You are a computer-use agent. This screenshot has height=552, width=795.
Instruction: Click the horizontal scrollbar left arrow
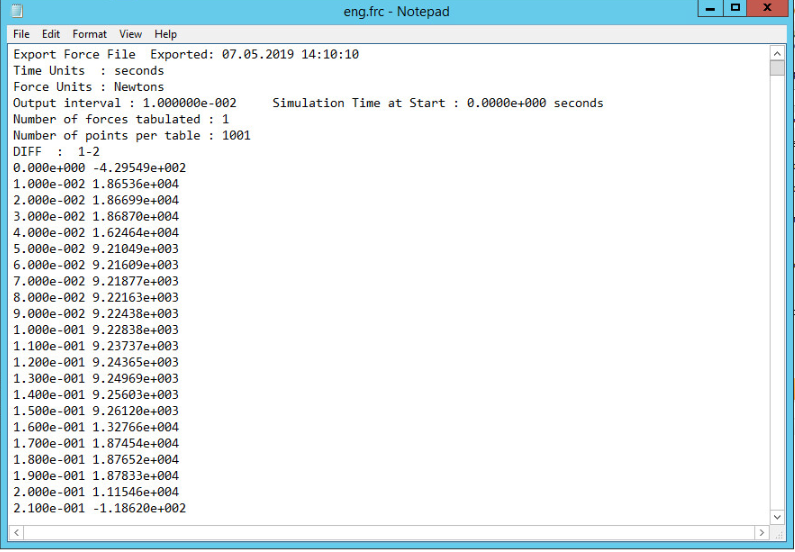pyautogui.click(x=18, y=532)
